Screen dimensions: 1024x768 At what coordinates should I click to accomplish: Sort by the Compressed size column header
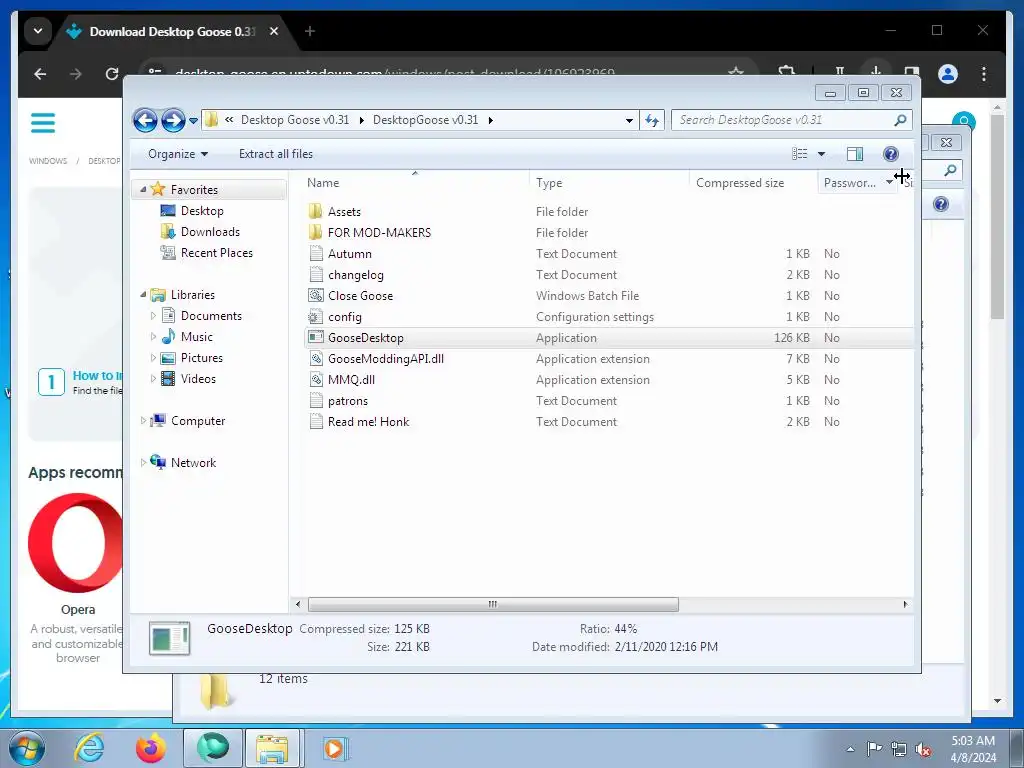pos(753,183)
